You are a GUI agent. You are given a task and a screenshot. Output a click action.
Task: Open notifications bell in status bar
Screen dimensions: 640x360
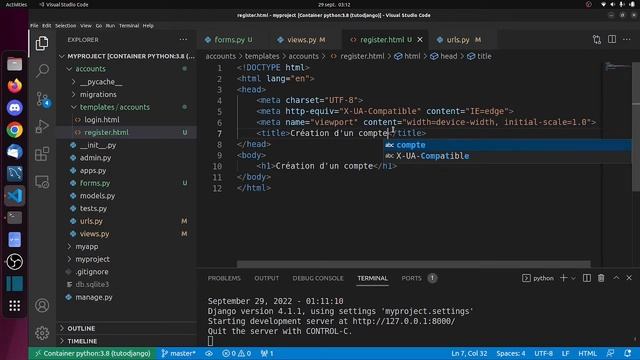(628, 353)
